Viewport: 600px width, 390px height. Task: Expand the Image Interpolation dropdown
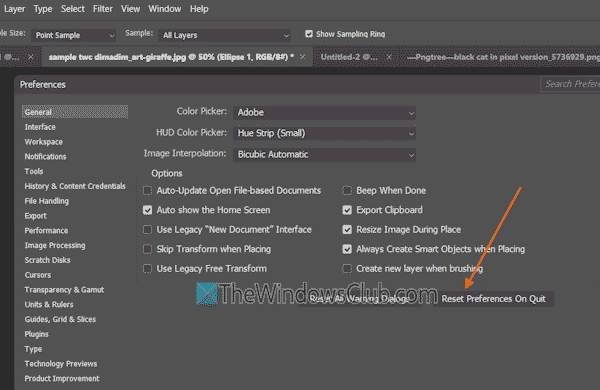324,155
